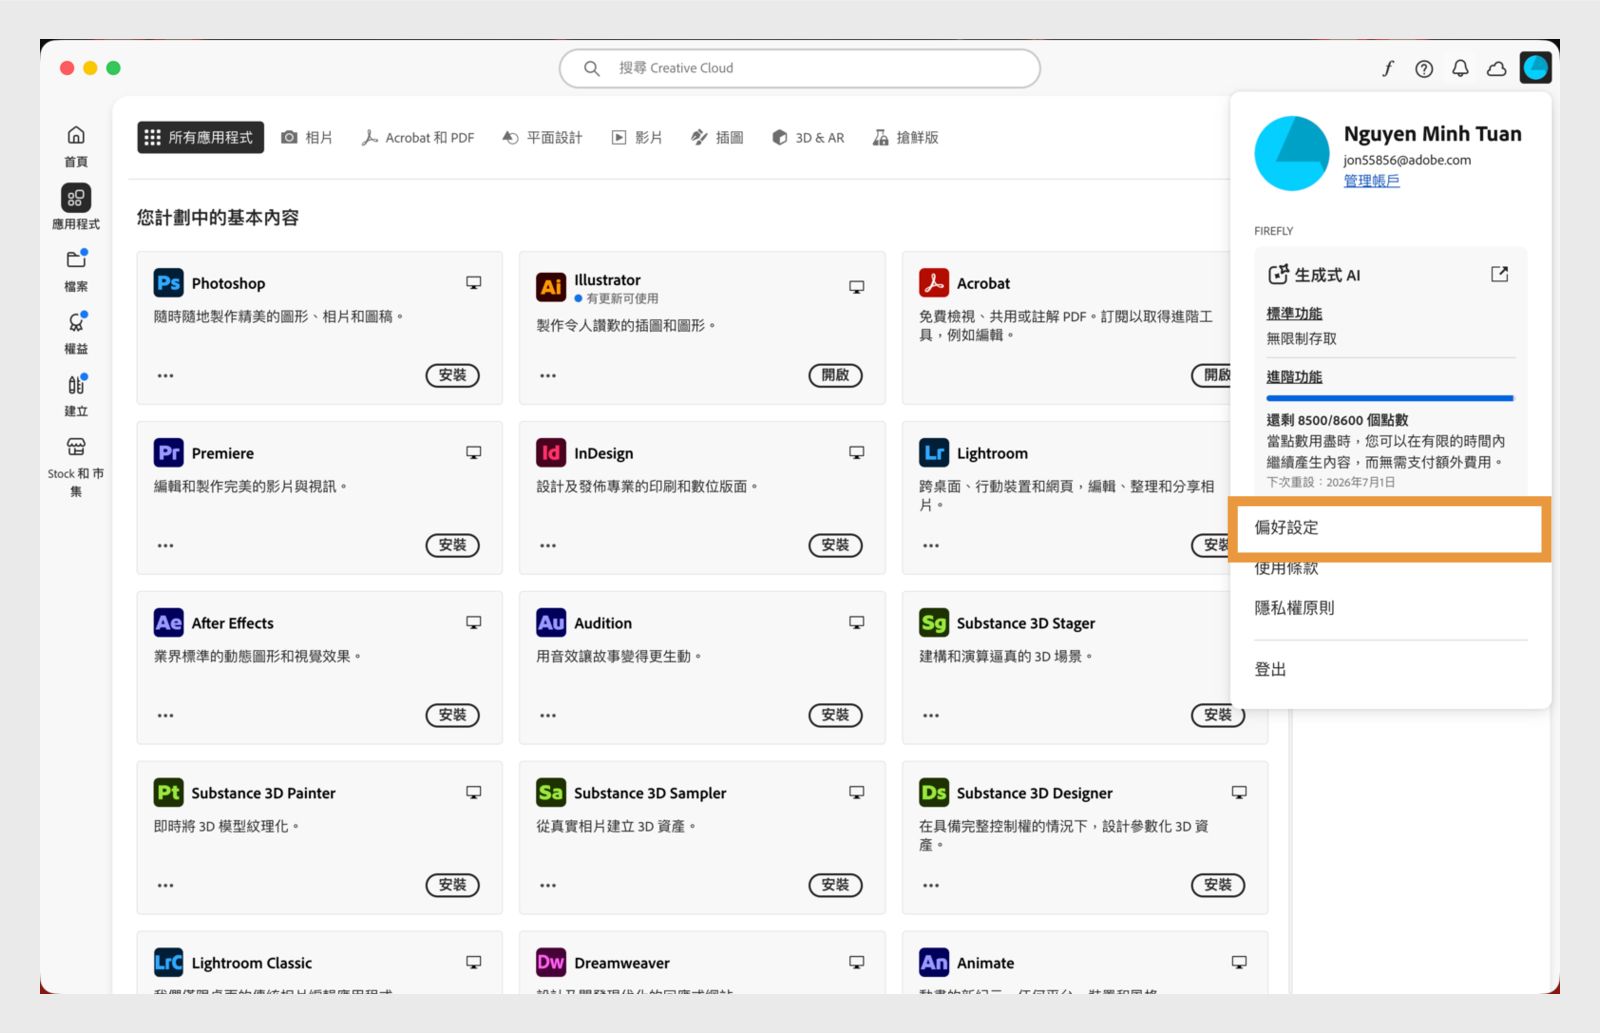Switch to the 插圖 tab

point(717,138)
